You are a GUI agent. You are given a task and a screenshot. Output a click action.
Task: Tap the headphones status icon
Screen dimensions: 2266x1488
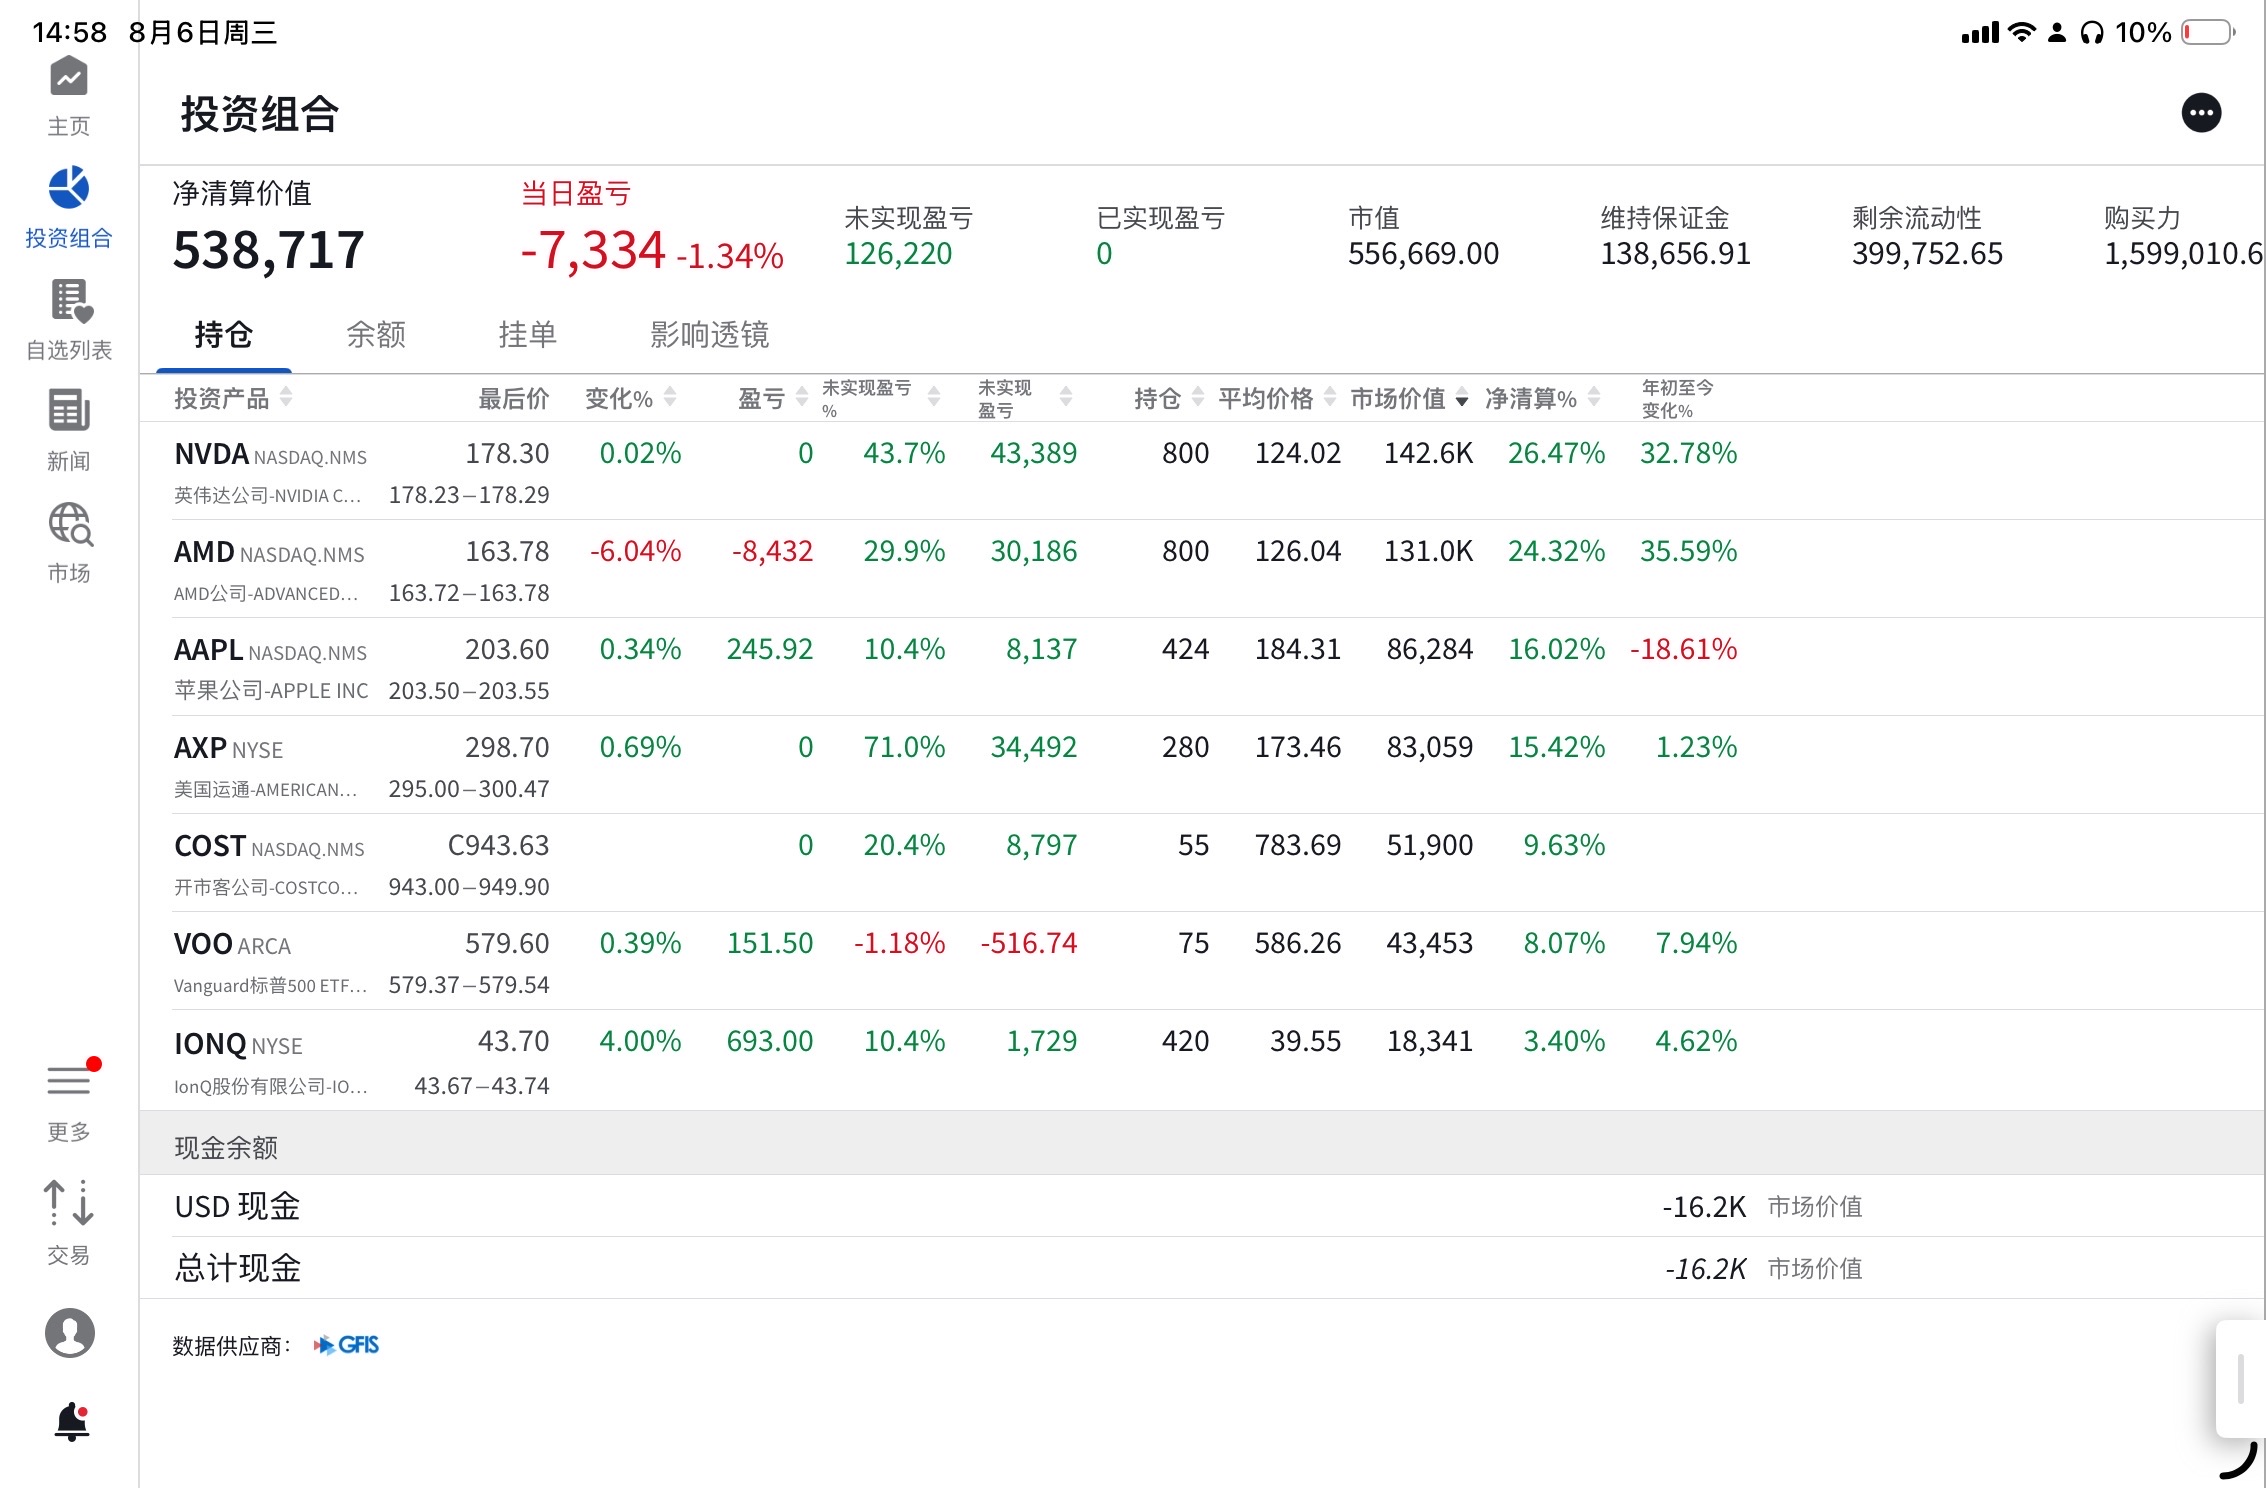click(x=2091, y=33)
